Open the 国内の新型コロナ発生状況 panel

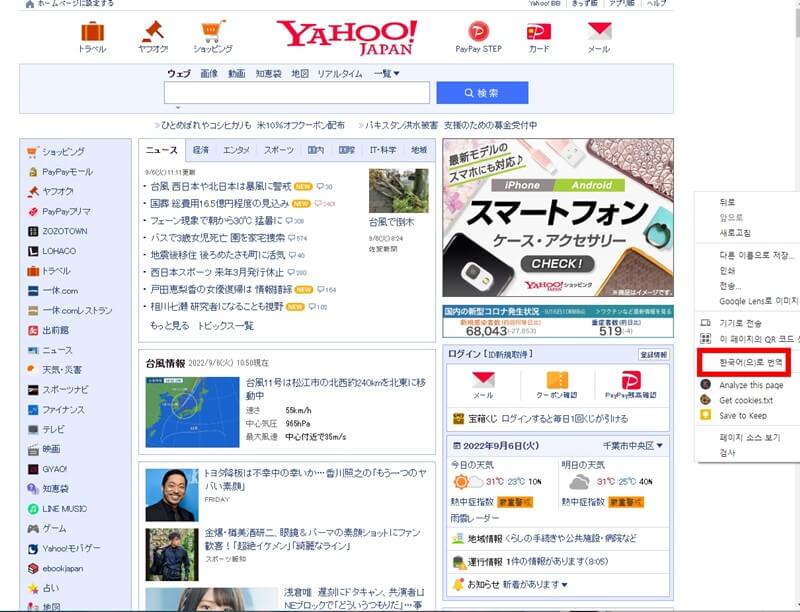coord(558,321)
